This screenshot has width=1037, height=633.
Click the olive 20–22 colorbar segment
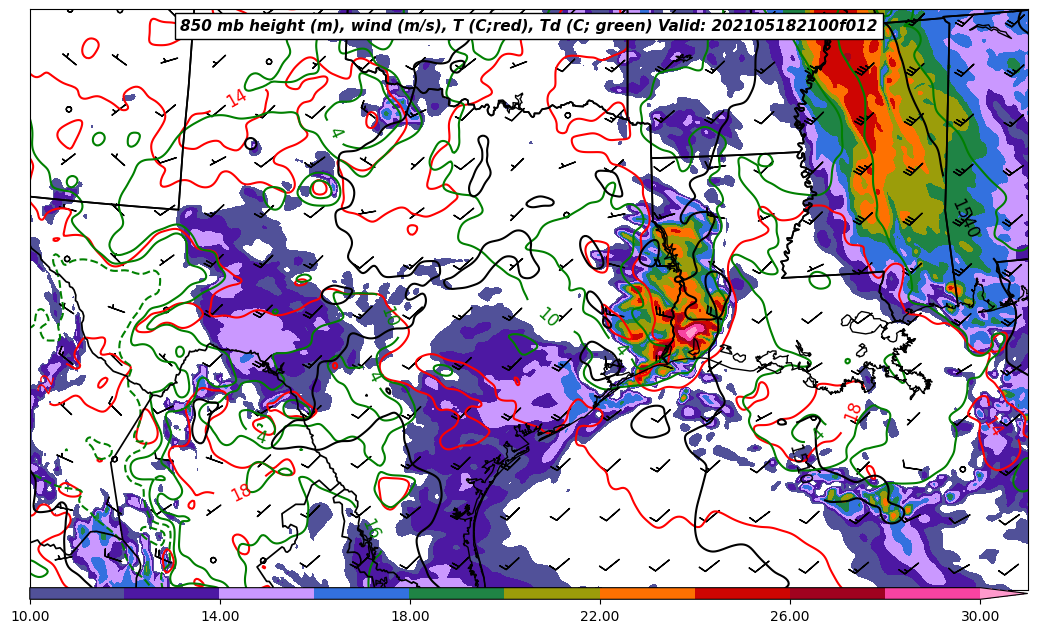552,593
